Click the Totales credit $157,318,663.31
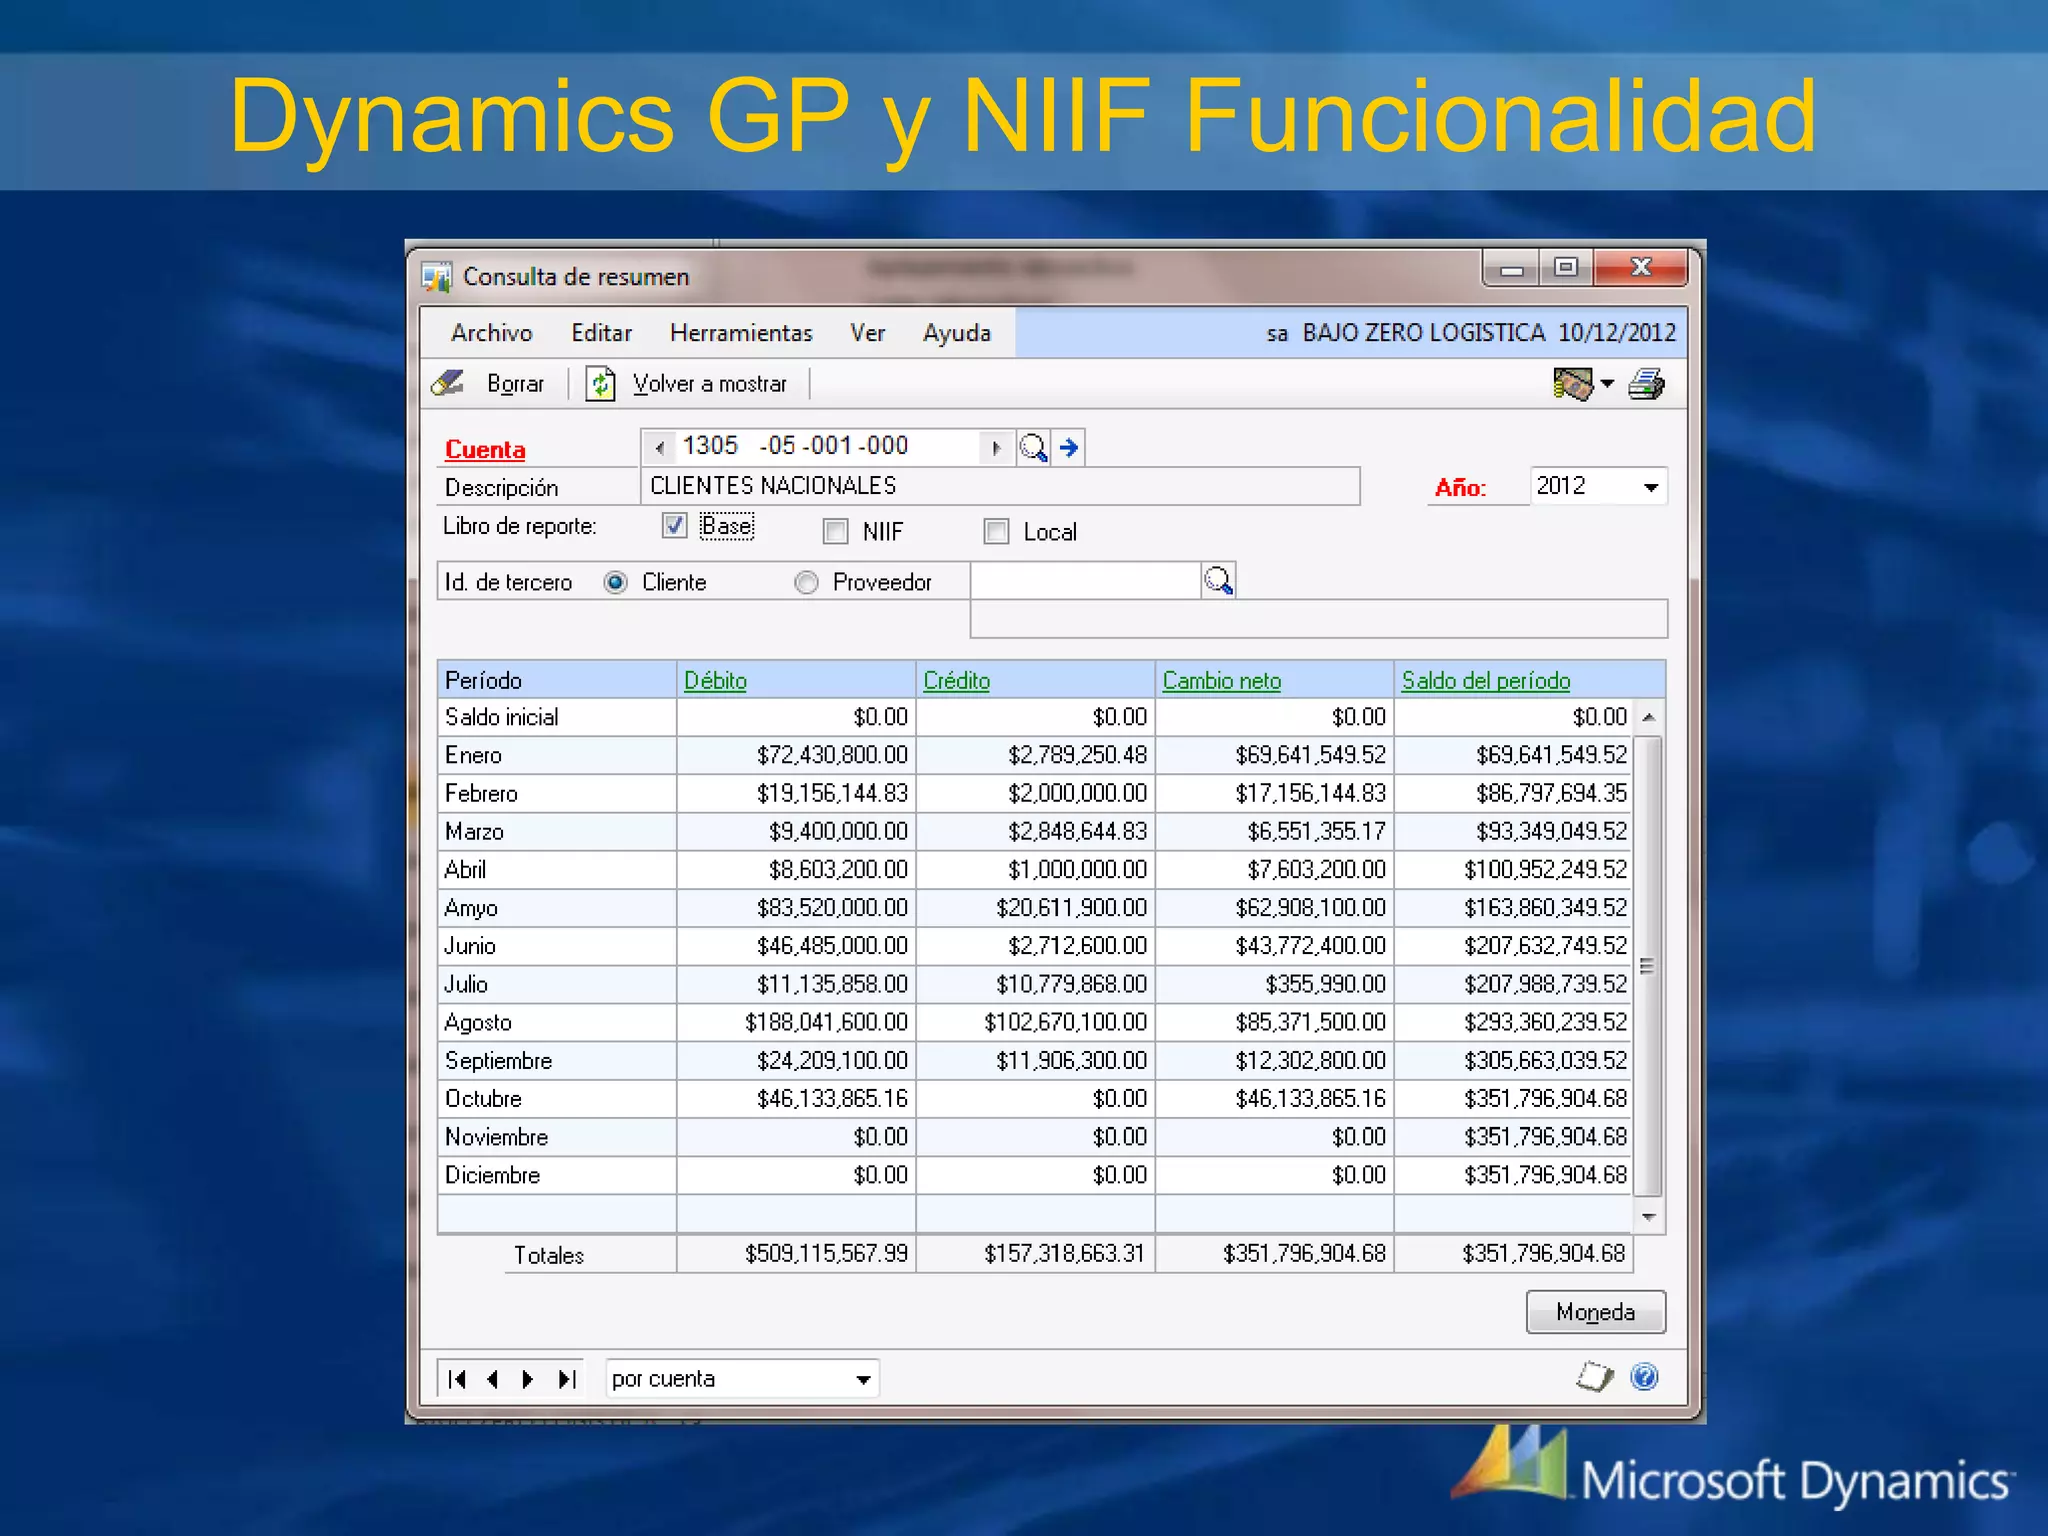 [1064, 1254]
